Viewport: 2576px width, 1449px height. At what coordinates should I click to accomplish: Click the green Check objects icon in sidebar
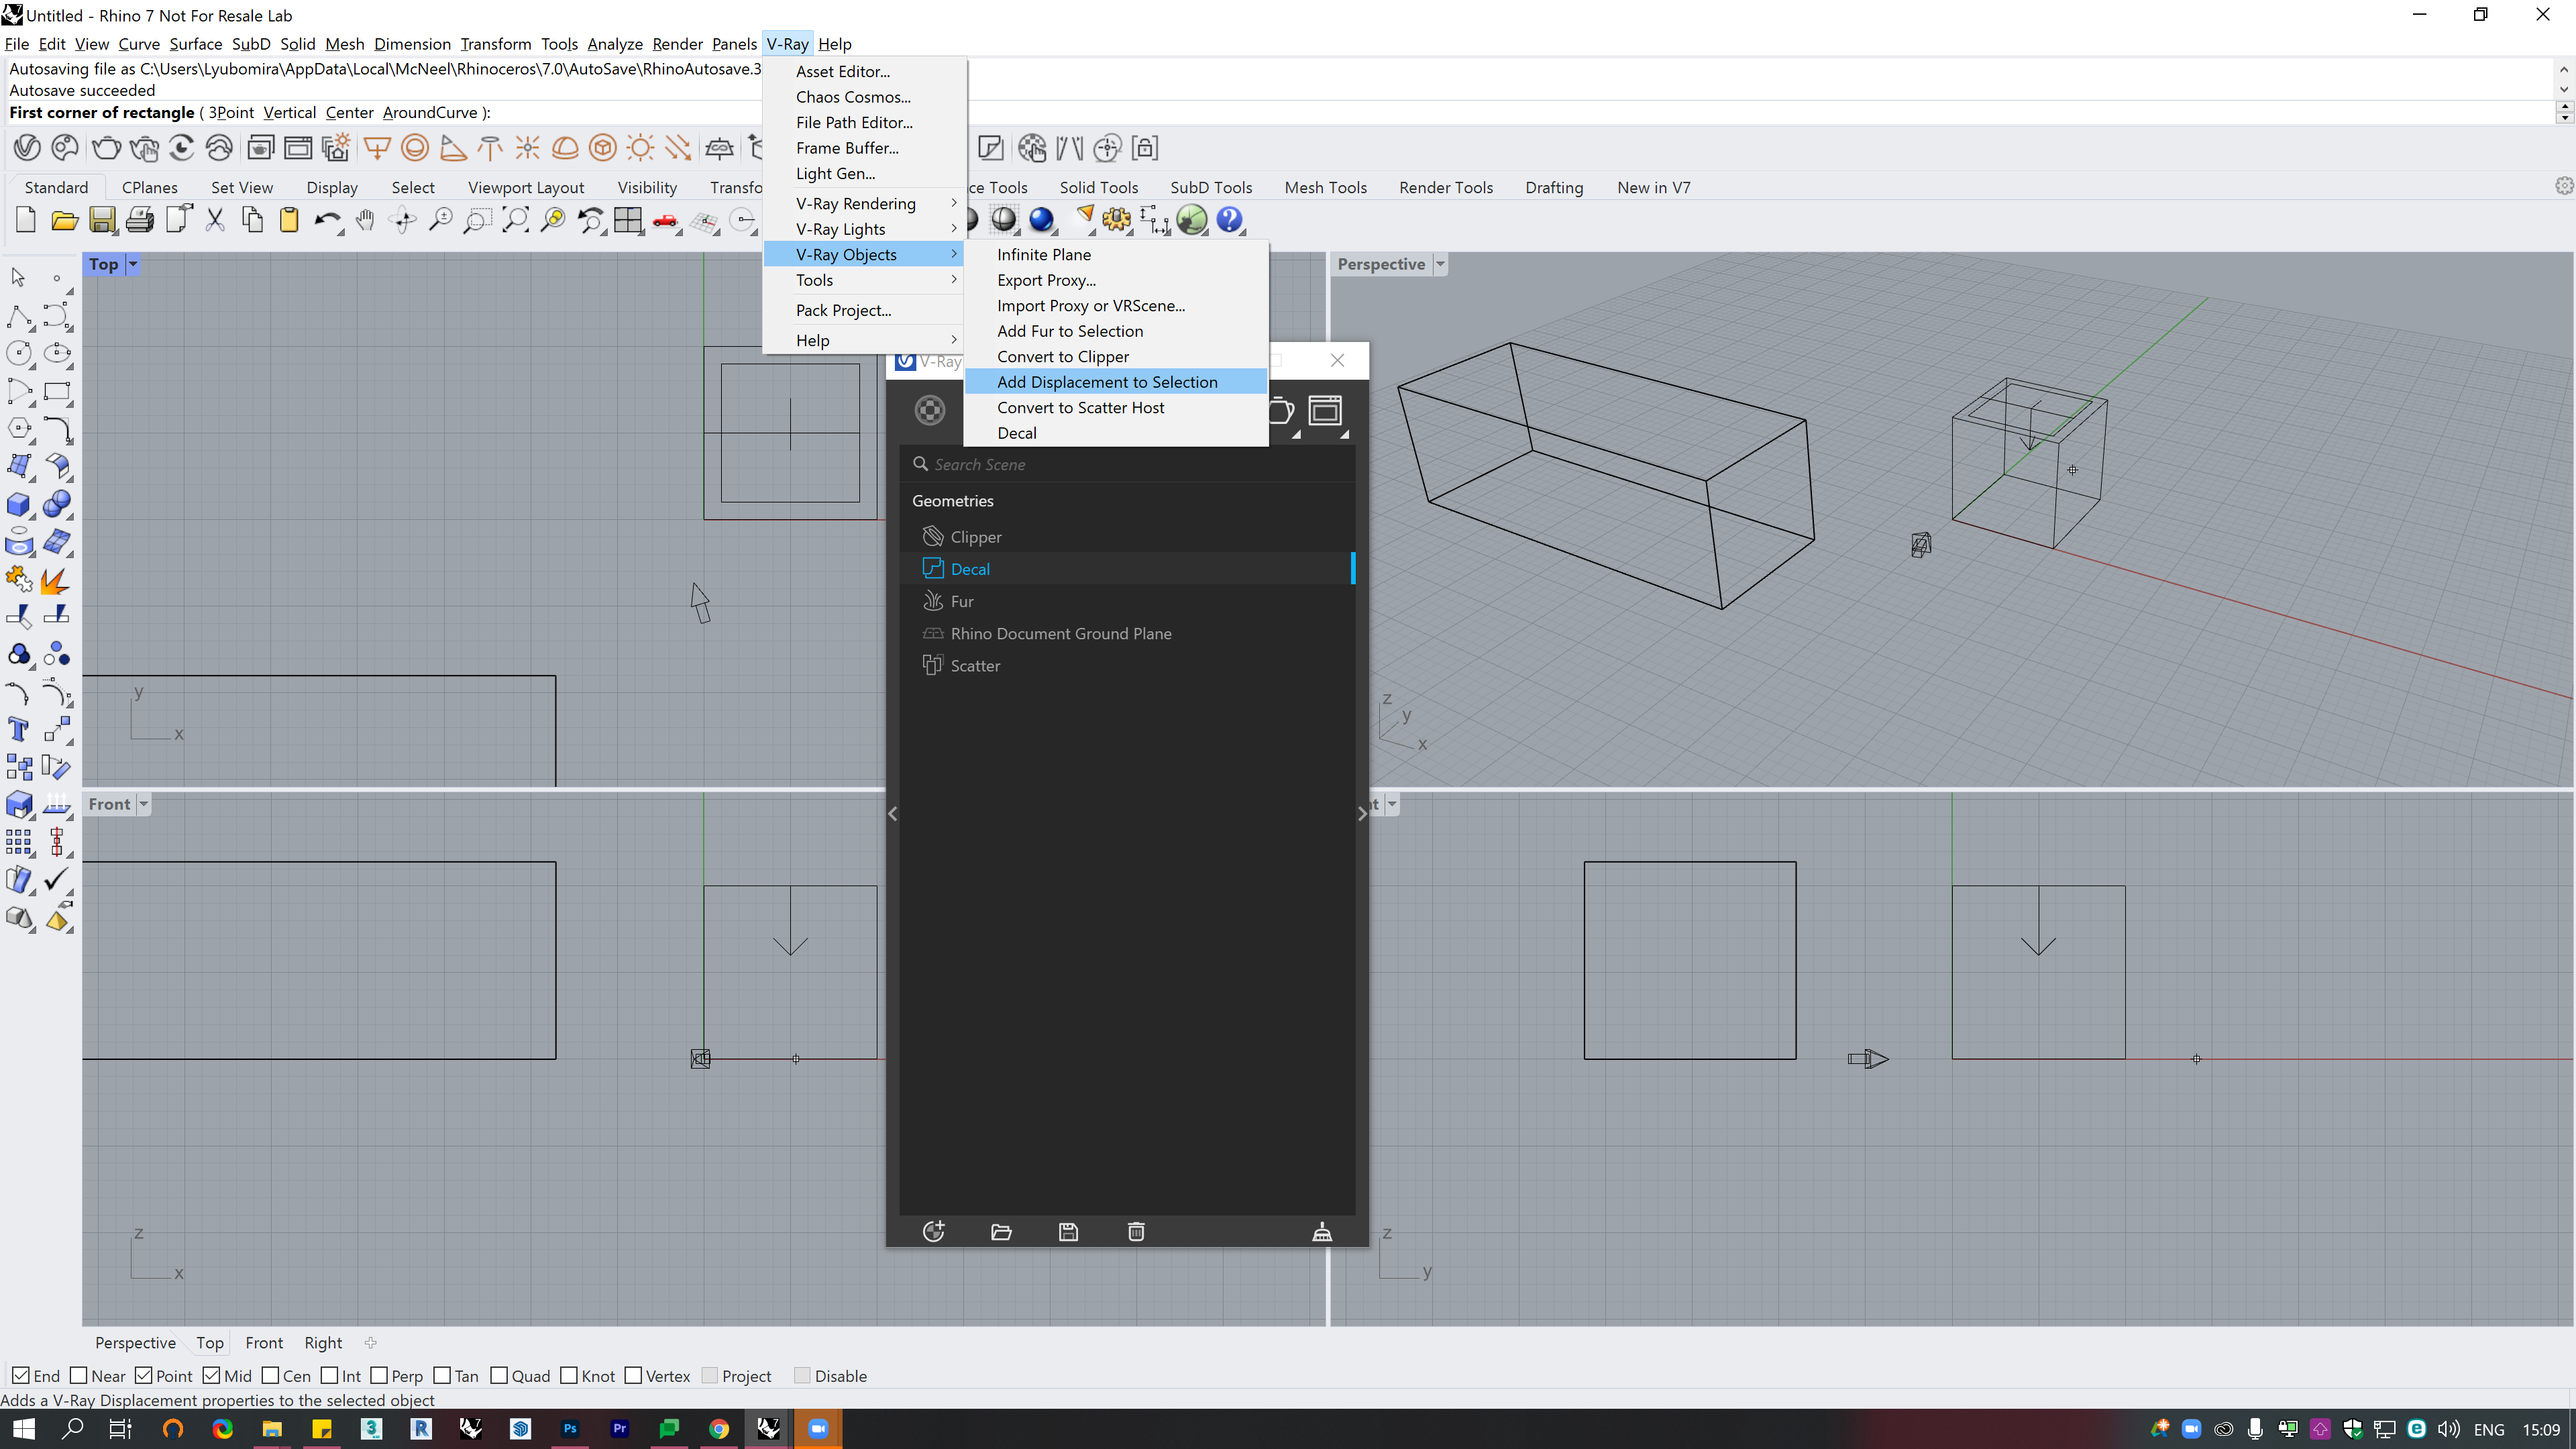pyautogui.click(x=56, y=880)
